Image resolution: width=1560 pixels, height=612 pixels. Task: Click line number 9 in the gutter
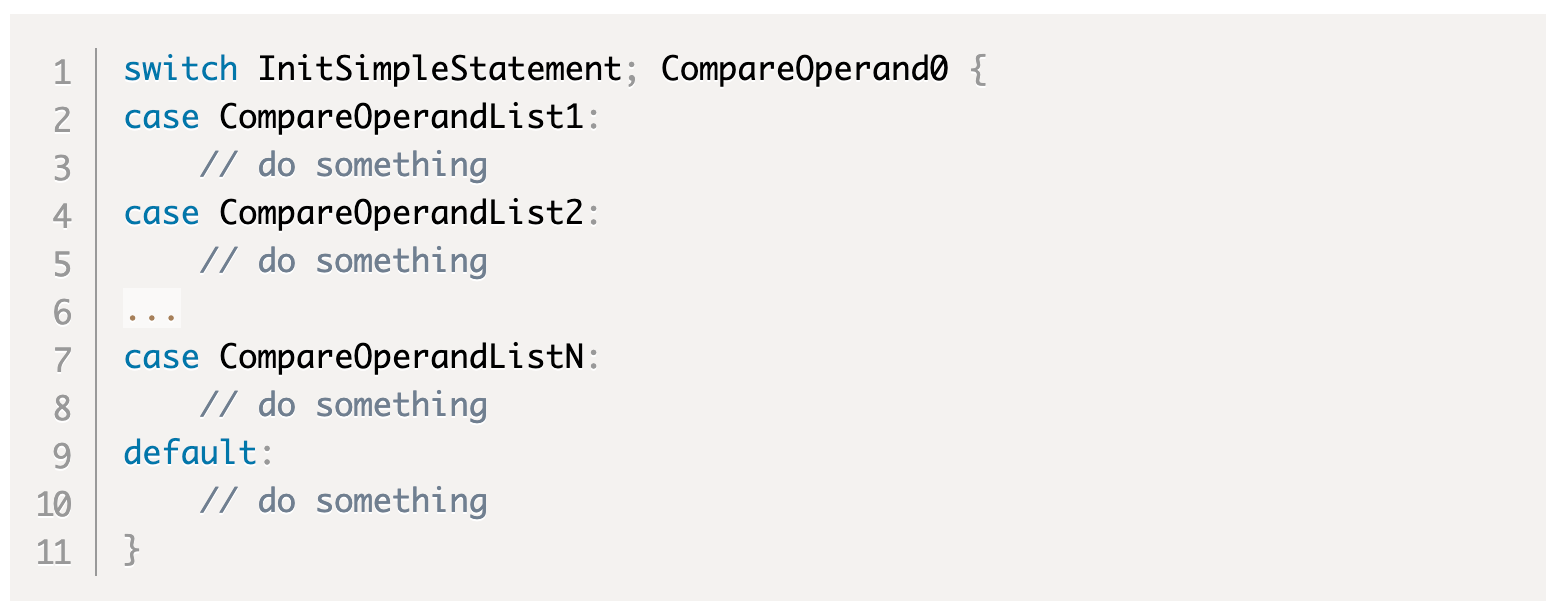click(62, 456)
